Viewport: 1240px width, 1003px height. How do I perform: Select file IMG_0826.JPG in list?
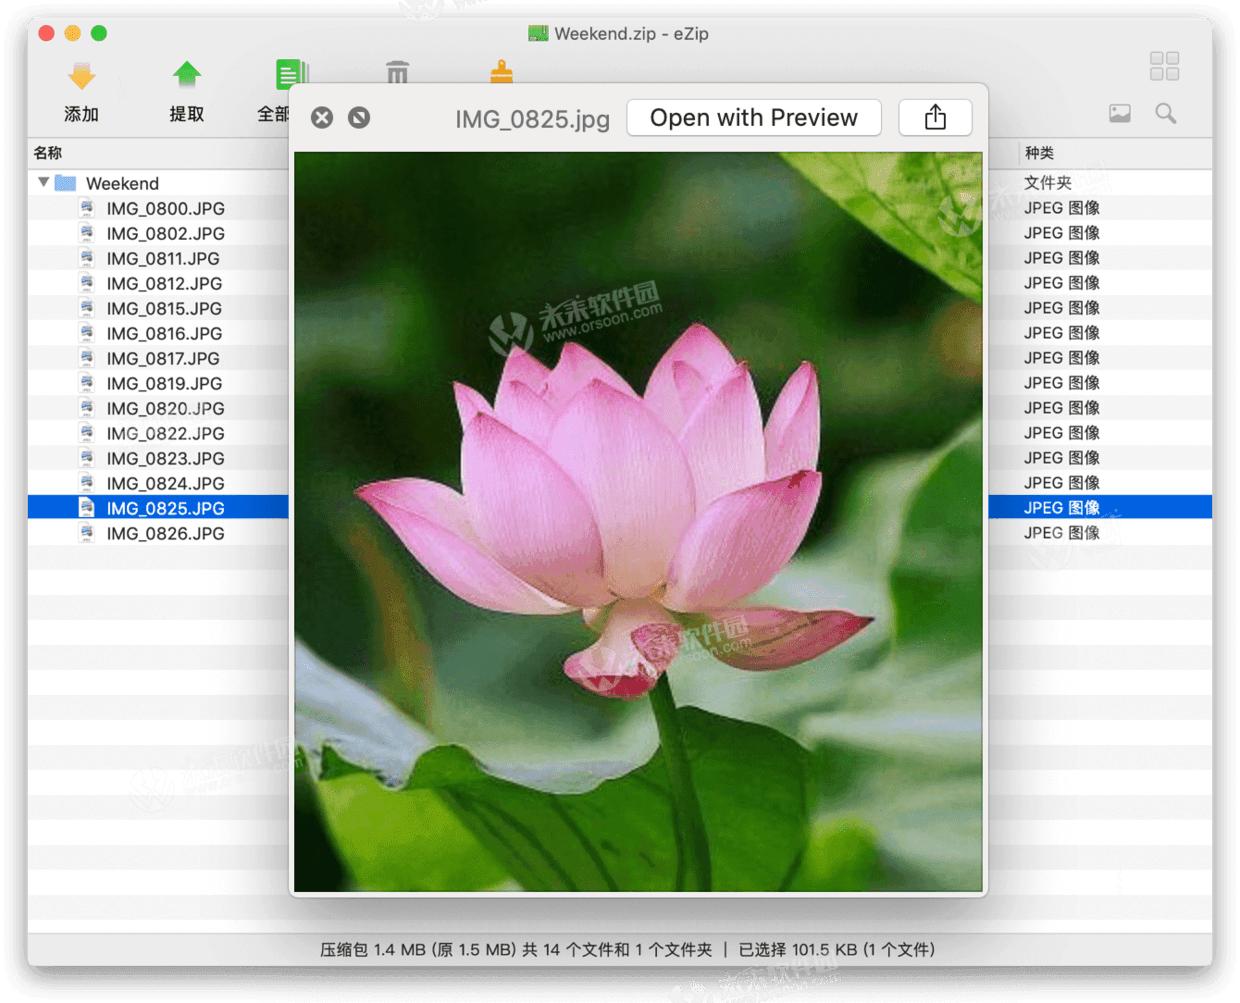pyautogui.click(x=165, y=534)
